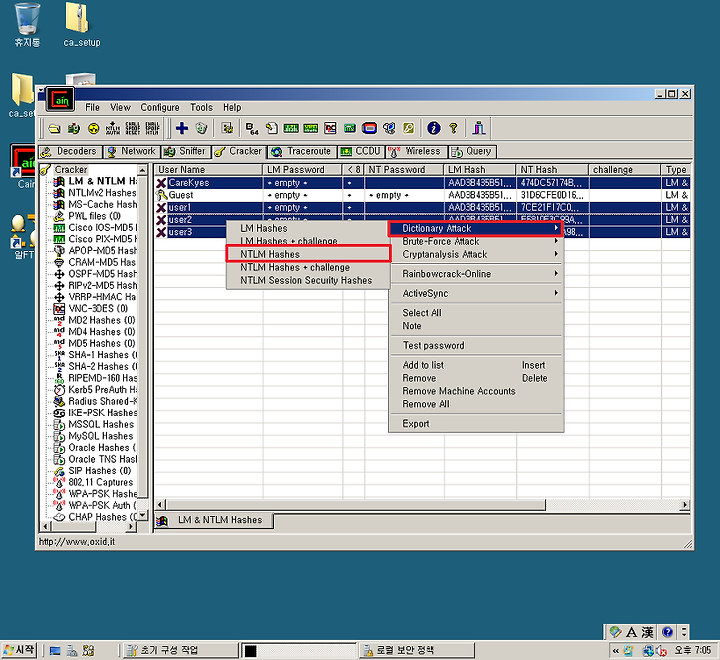
Task: Switch to the Traceroute tab
Action: pyautogui.click(x=302, y=151)
